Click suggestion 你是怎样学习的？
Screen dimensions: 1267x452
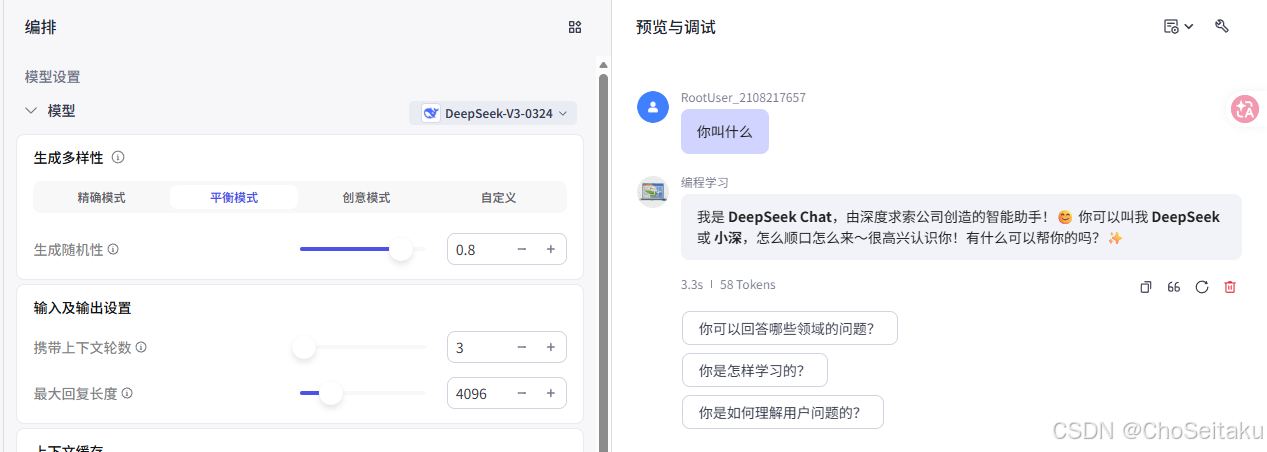pyautogui.click(x=754, y=370)
